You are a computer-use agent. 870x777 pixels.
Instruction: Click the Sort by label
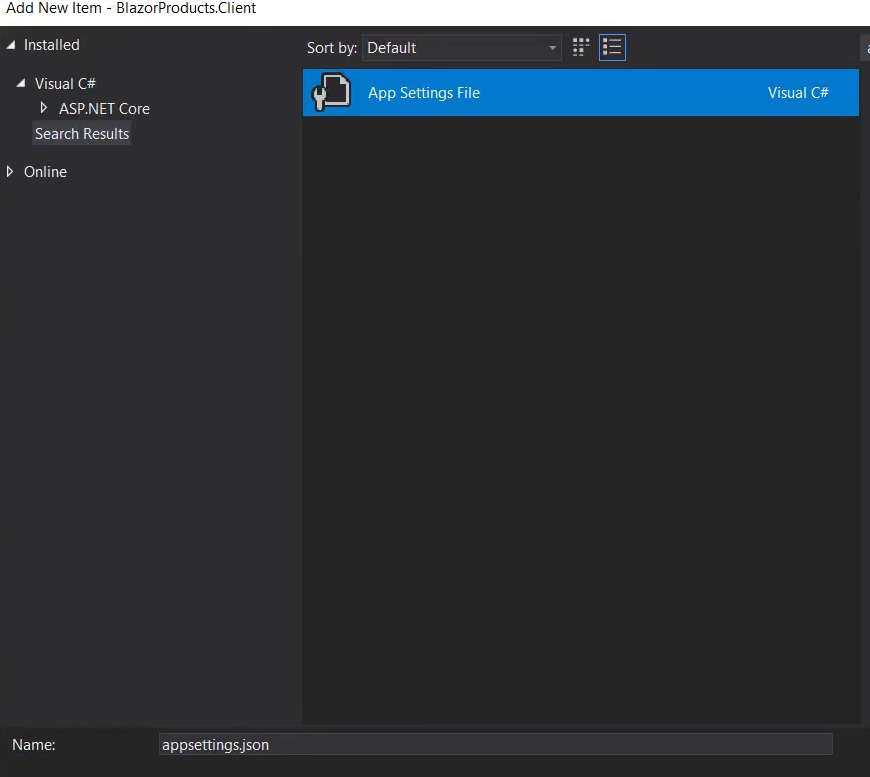point(332,48)
